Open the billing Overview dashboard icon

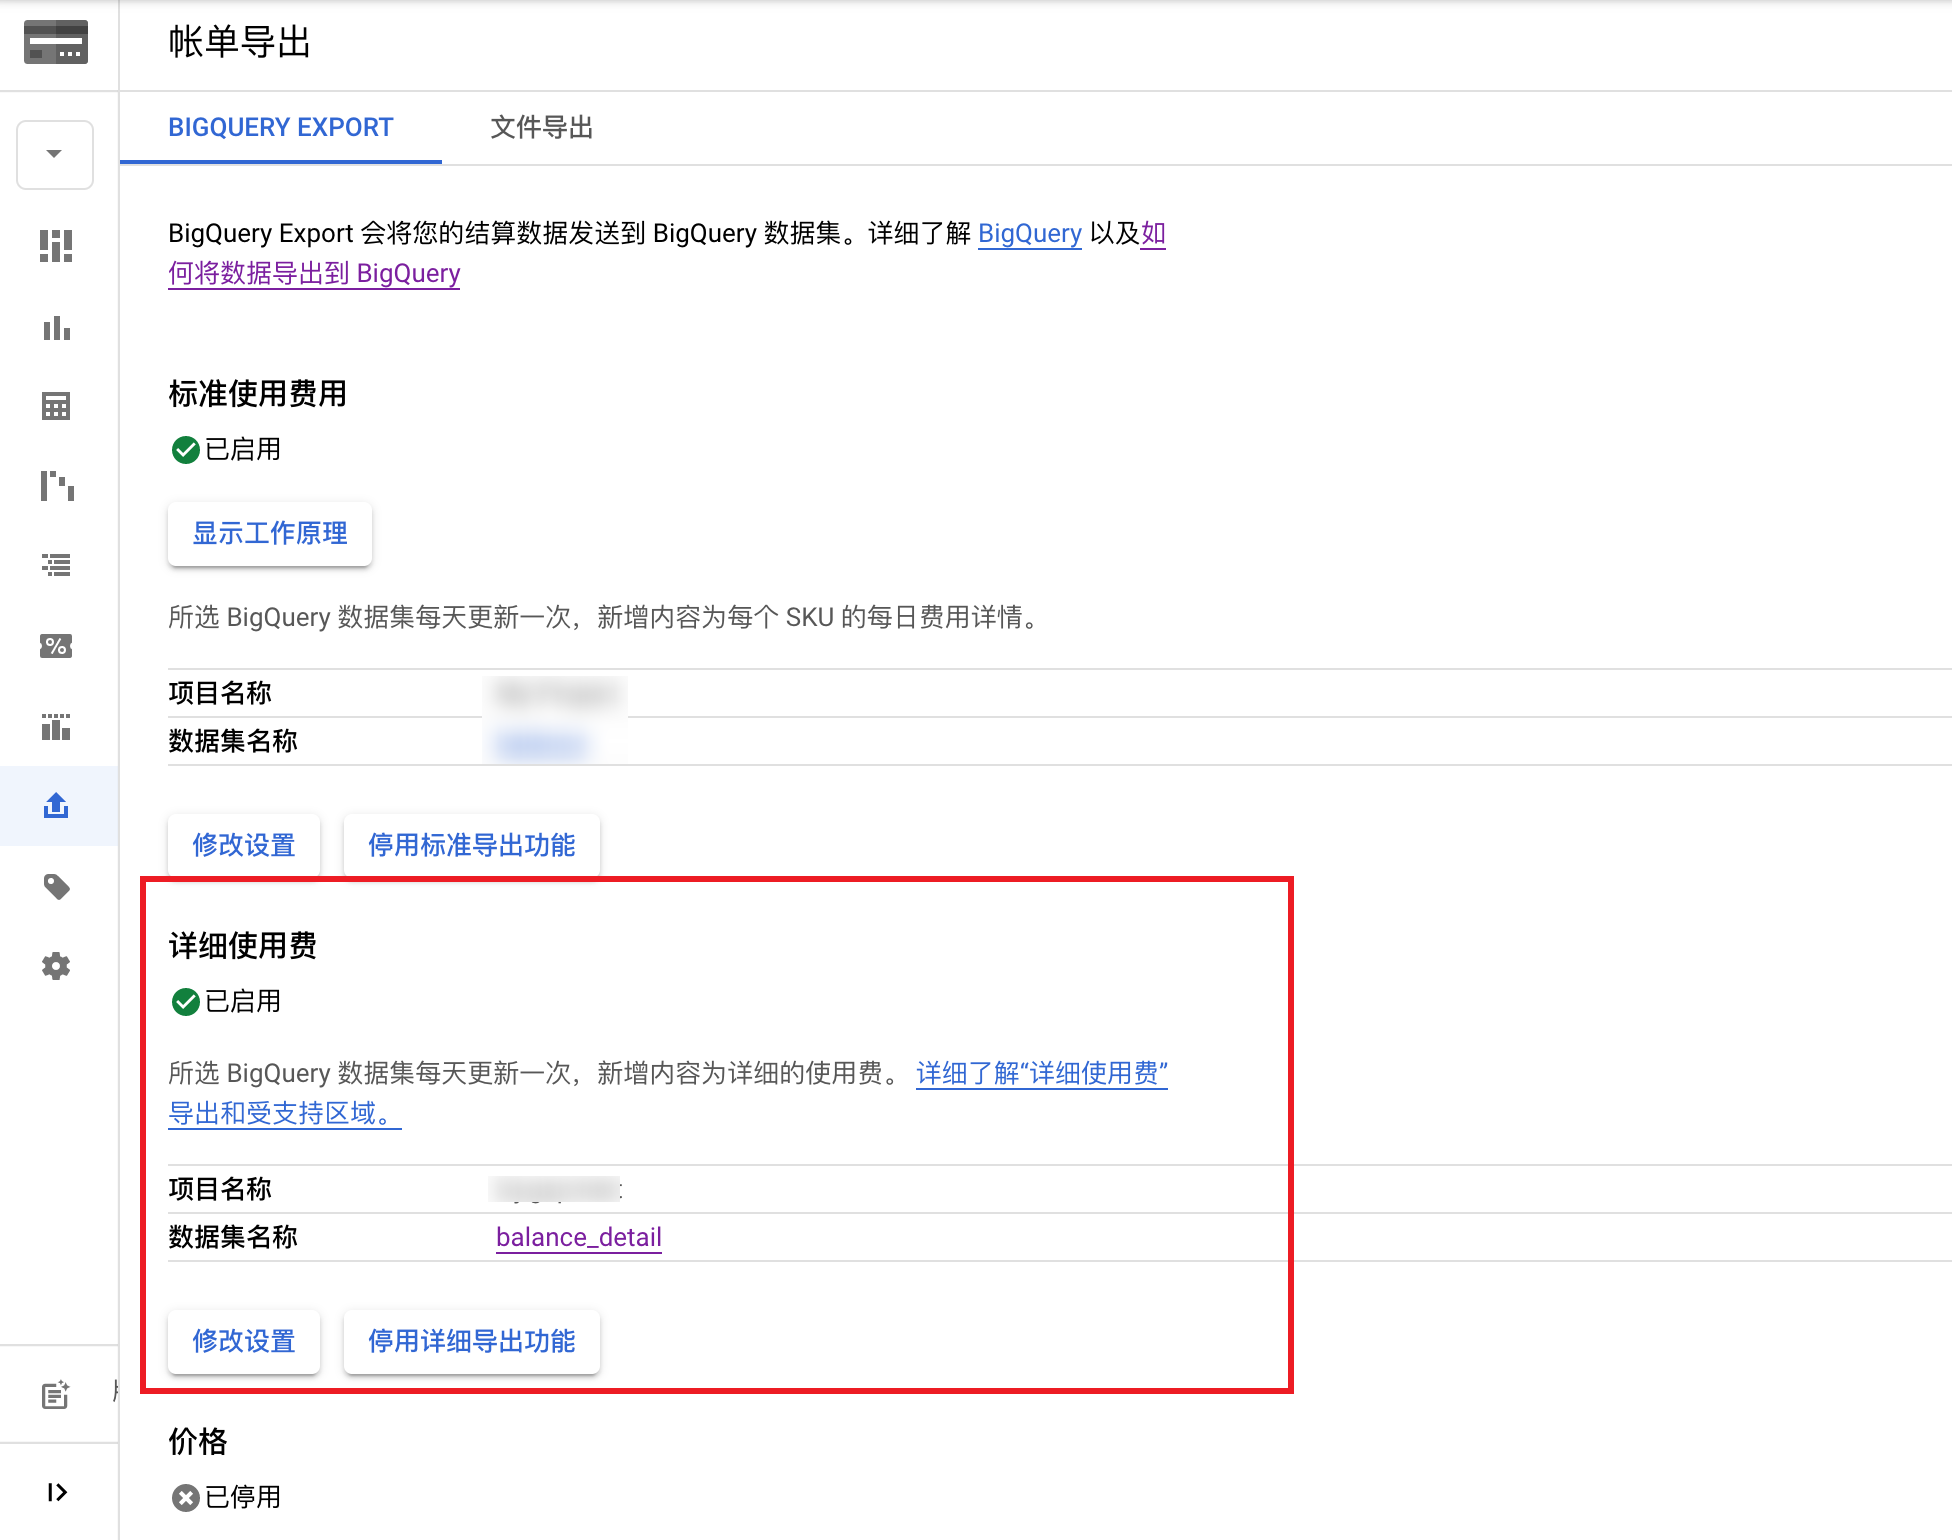56,246
